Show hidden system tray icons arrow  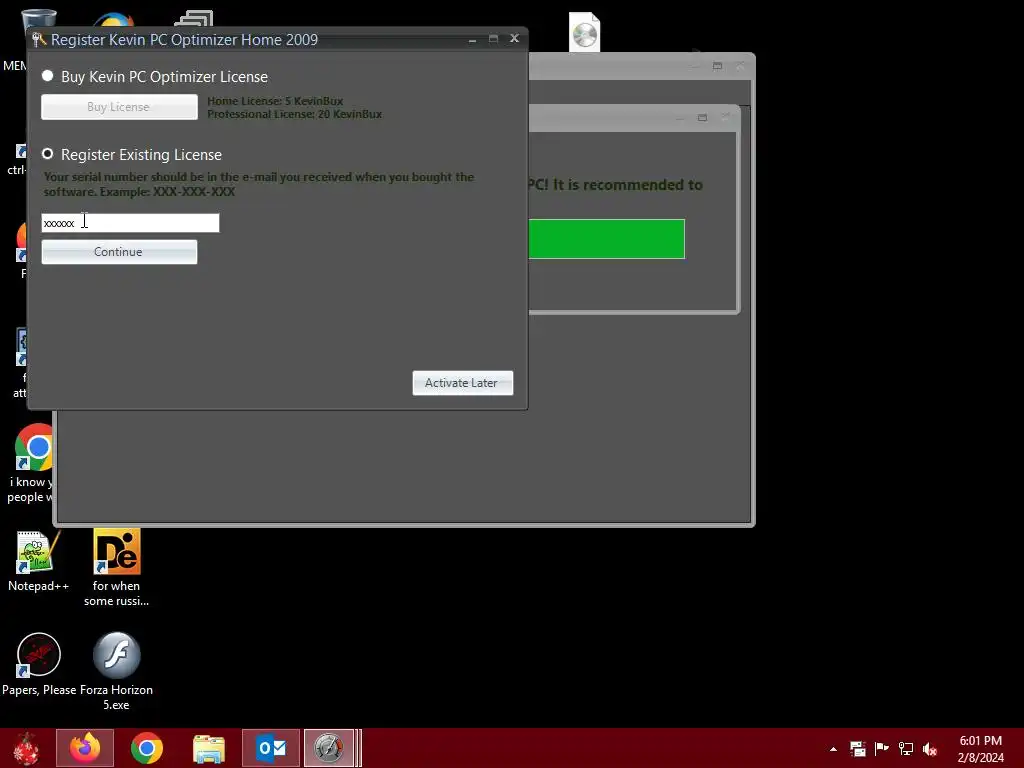tap(833, 749)
